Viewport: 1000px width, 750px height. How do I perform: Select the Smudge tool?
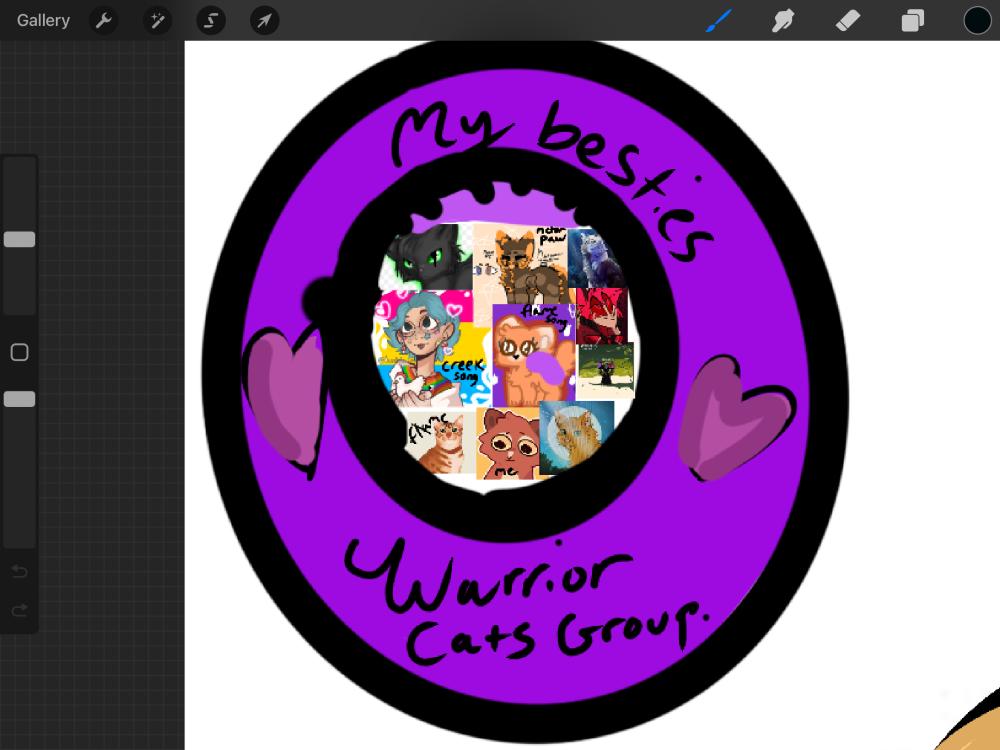783,20
